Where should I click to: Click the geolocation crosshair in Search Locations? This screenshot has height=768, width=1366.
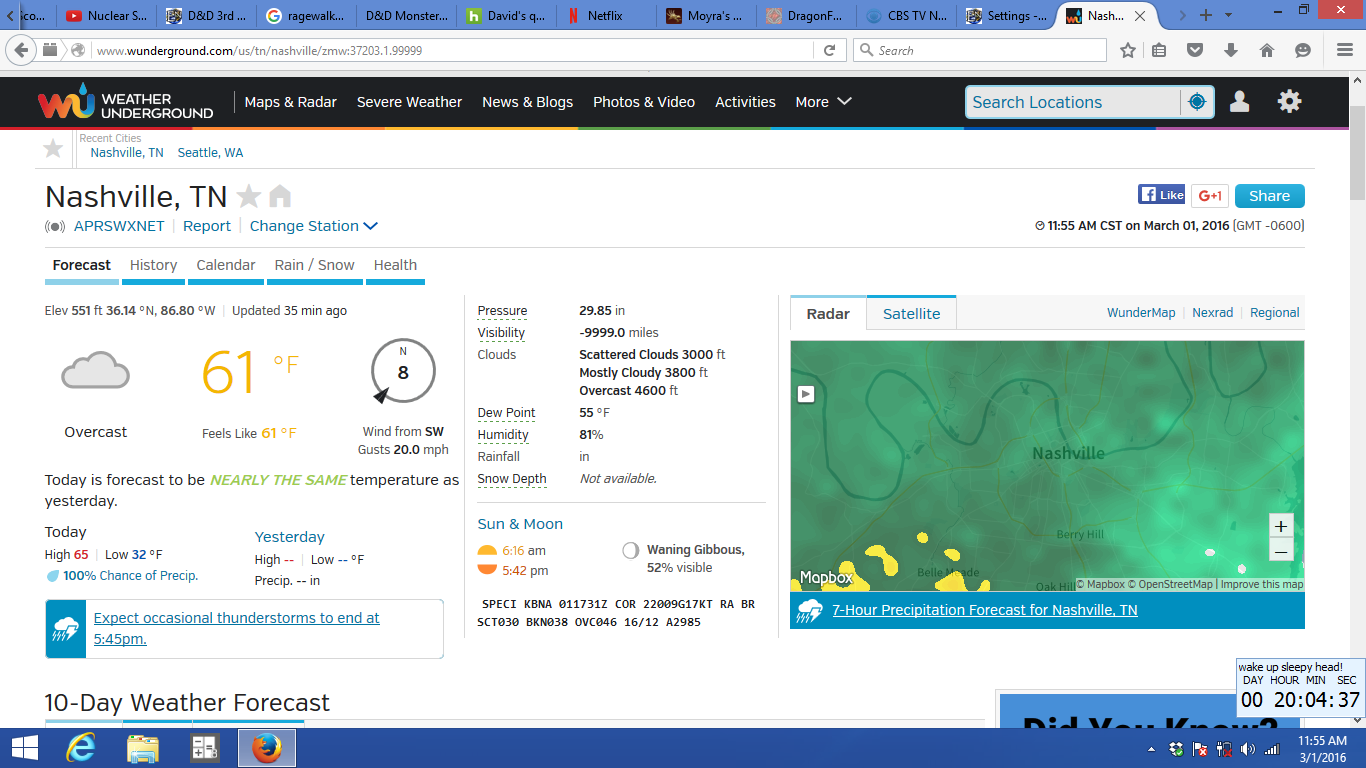click(x=1196, y=101)
